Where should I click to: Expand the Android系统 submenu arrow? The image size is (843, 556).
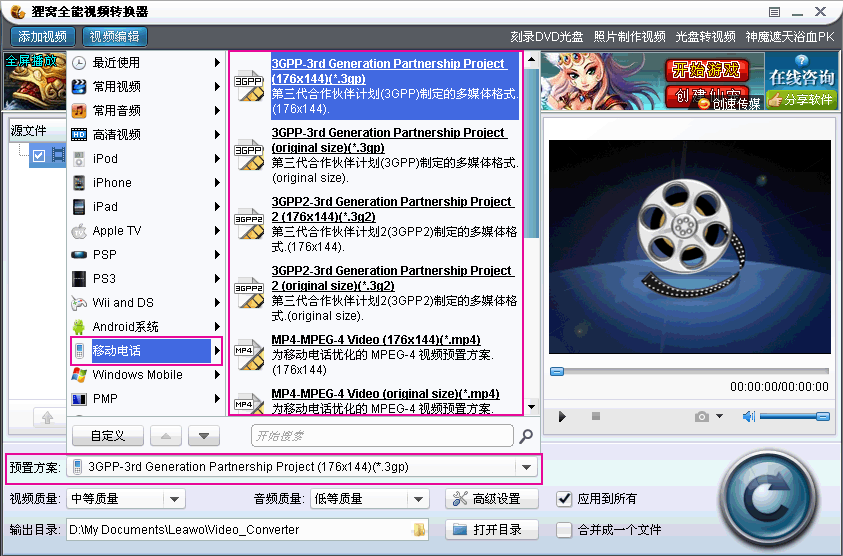(217, 326)
